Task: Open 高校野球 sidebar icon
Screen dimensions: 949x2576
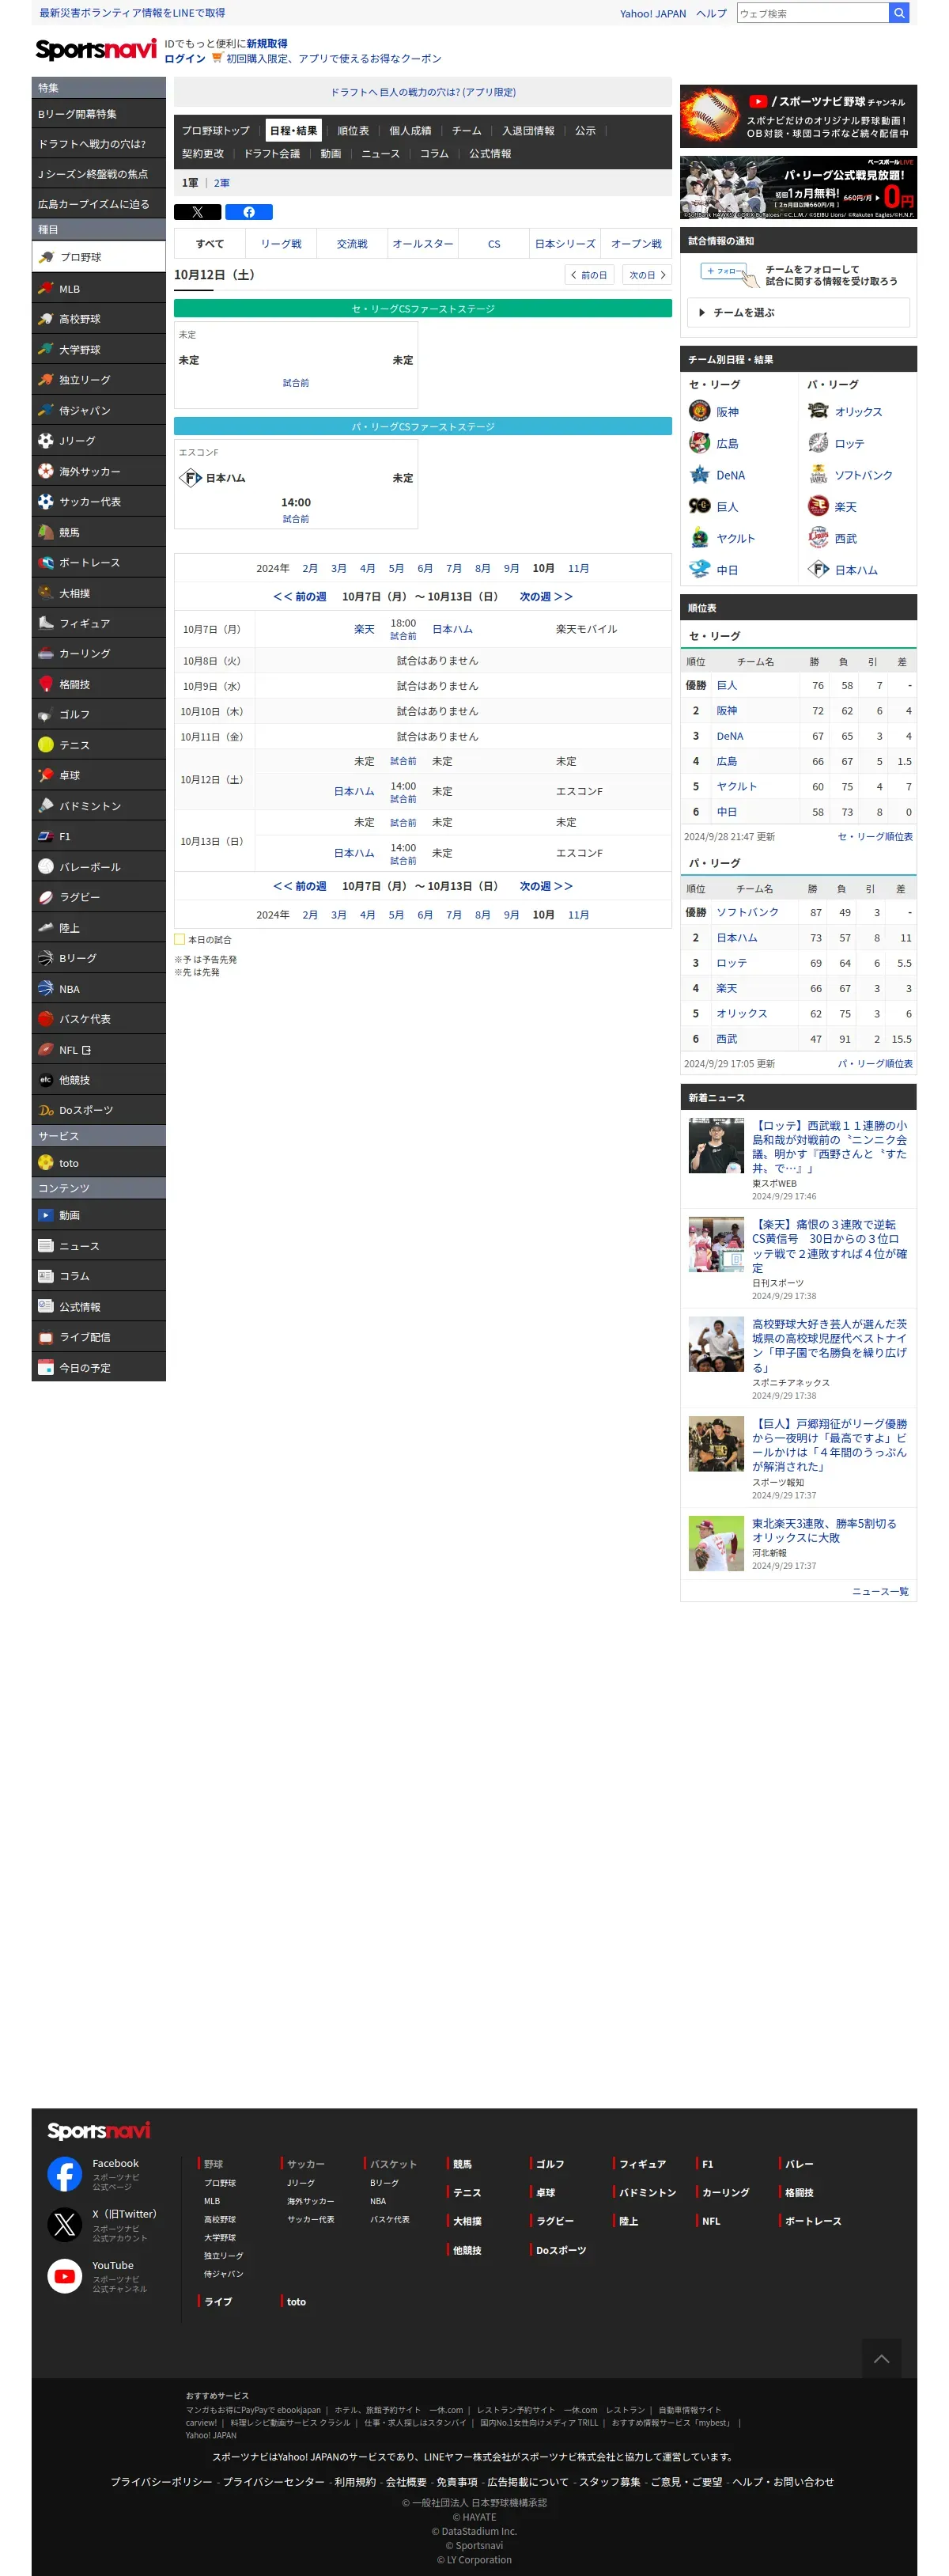Action: [45, 319]
